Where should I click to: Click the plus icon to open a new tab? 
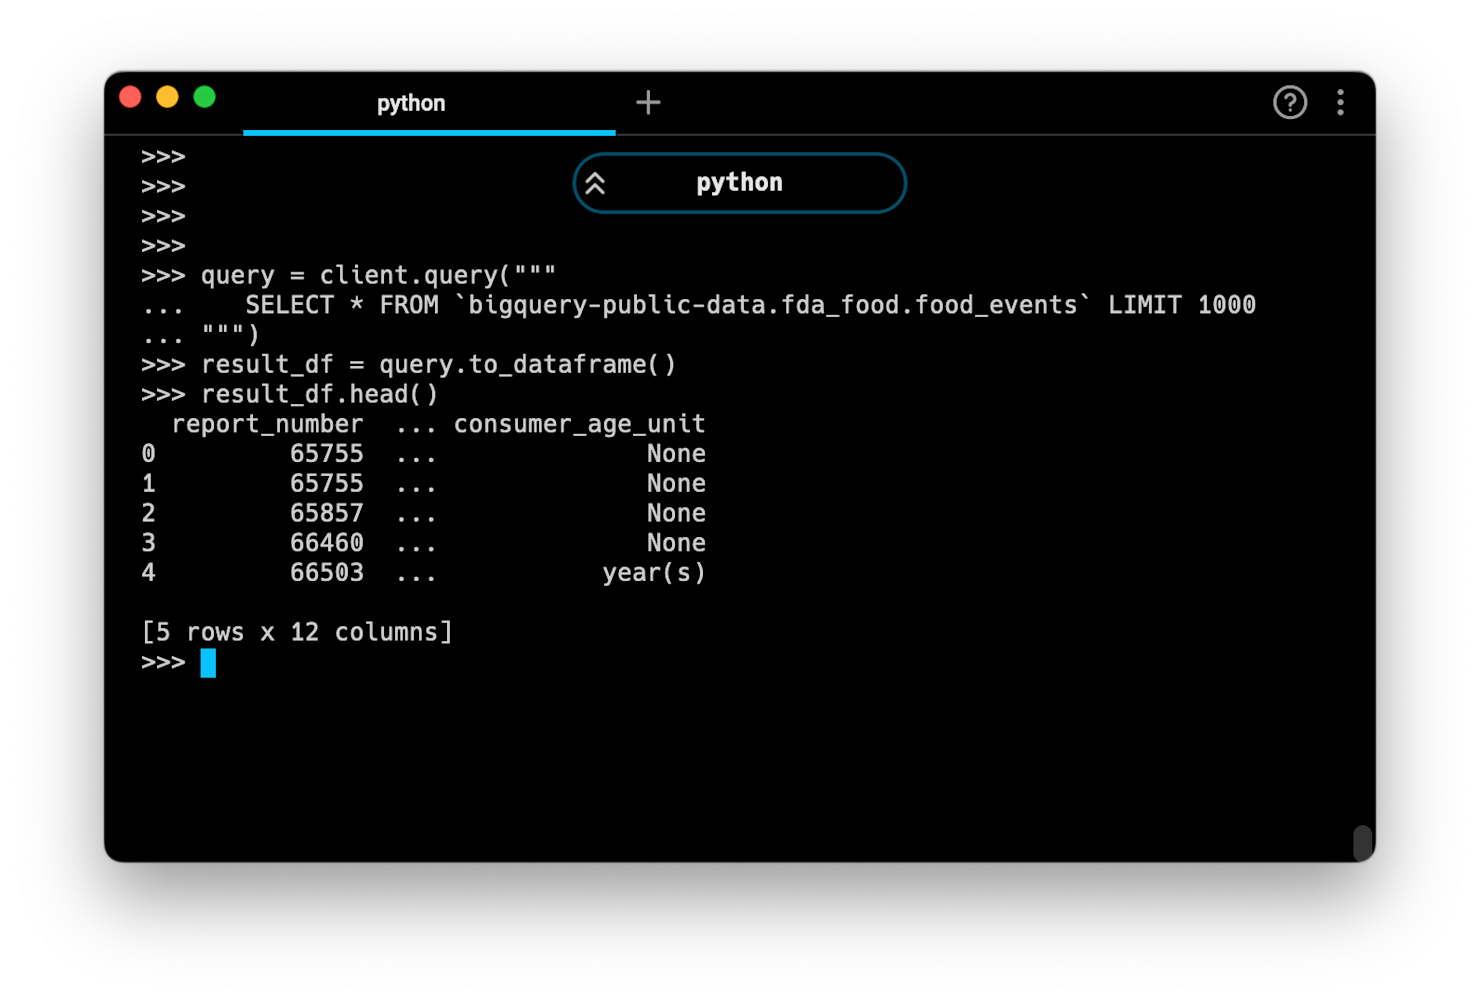point(648,102)
